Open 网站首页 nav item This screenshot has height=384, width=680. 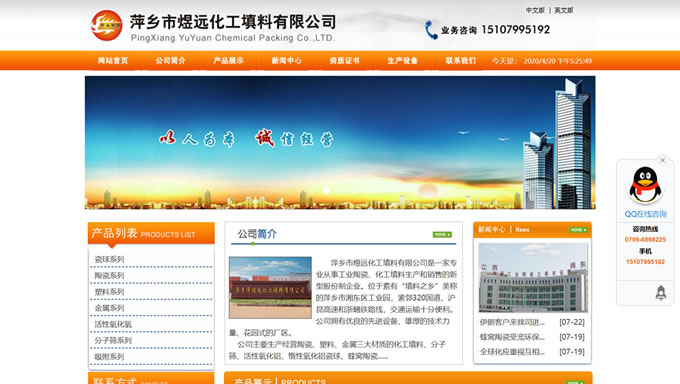coord(113,61)
